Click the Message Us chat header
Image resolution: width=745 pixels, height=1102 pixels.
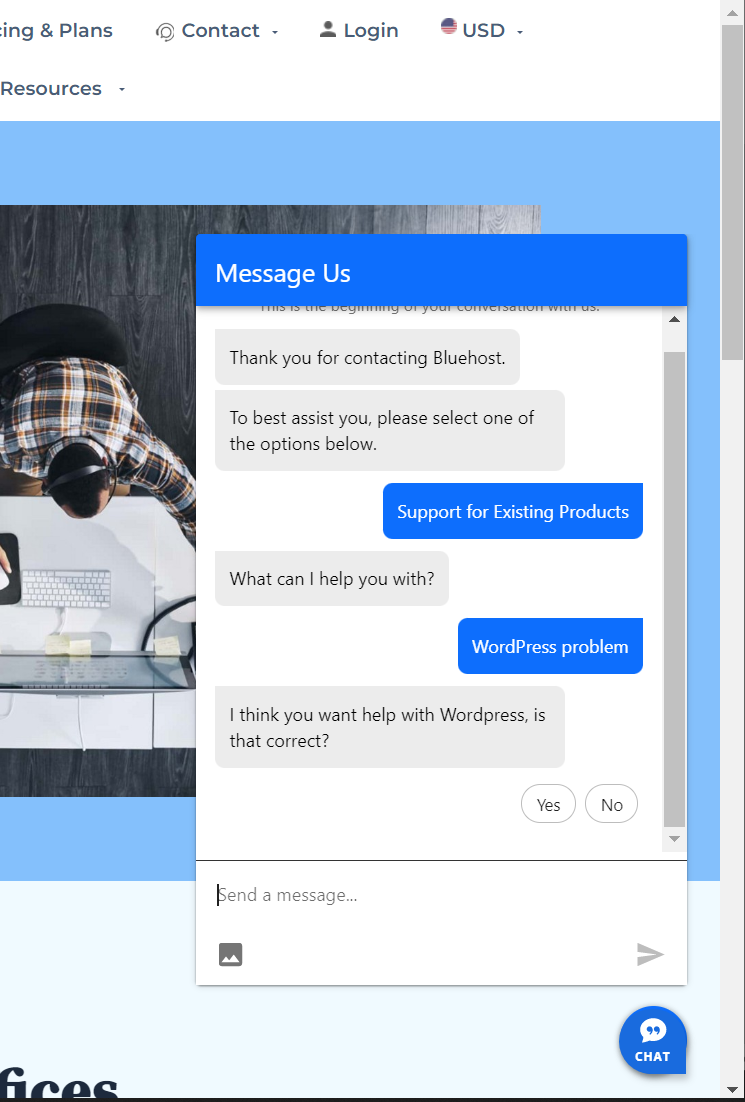(x=441, y=271)
